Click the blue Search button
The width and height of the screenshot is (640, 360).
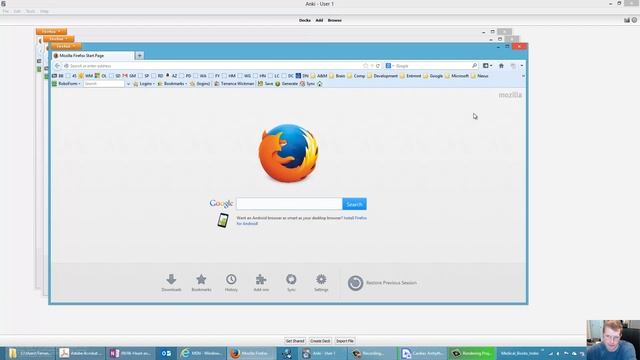coord(354,204)
